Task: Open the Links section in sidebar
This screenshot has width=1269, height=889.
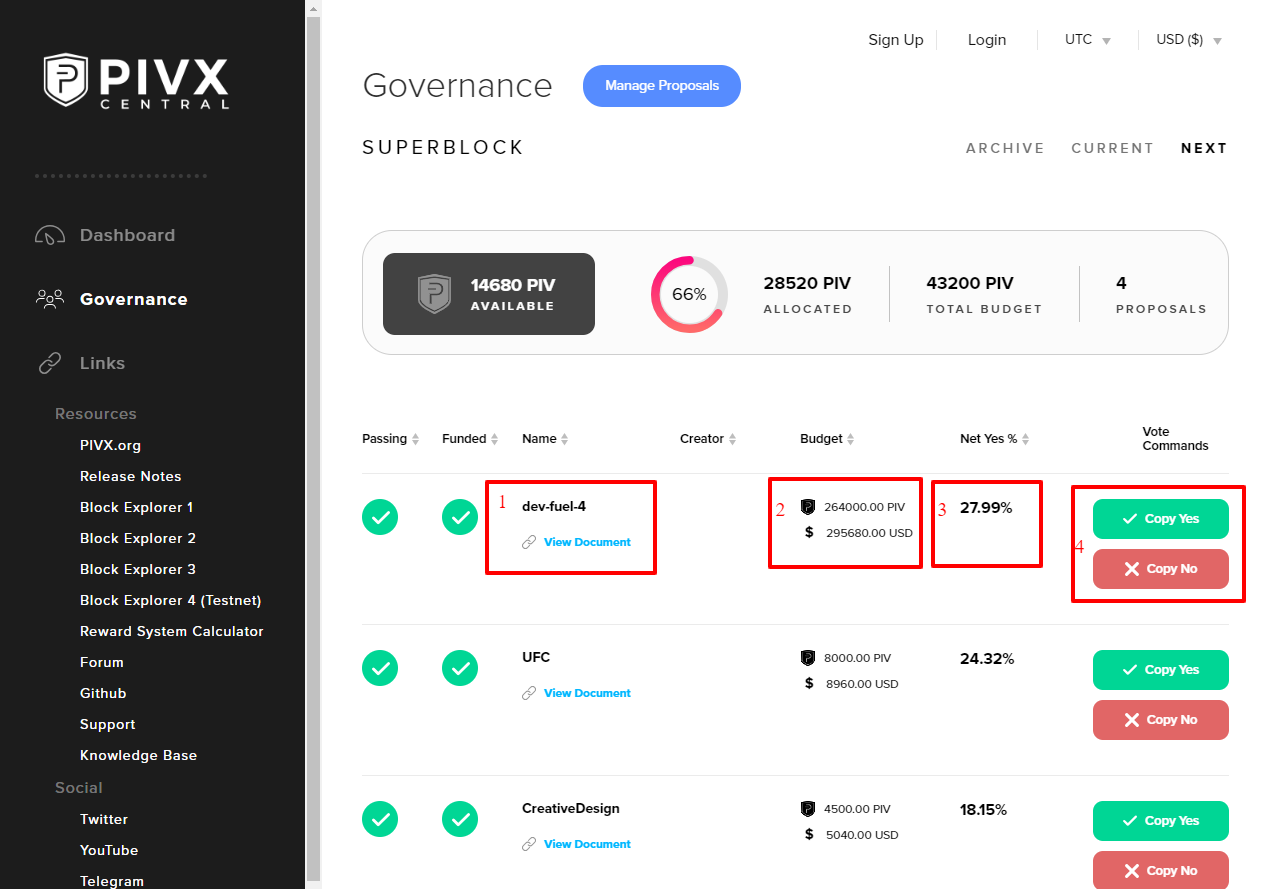Action: point(102,363)
